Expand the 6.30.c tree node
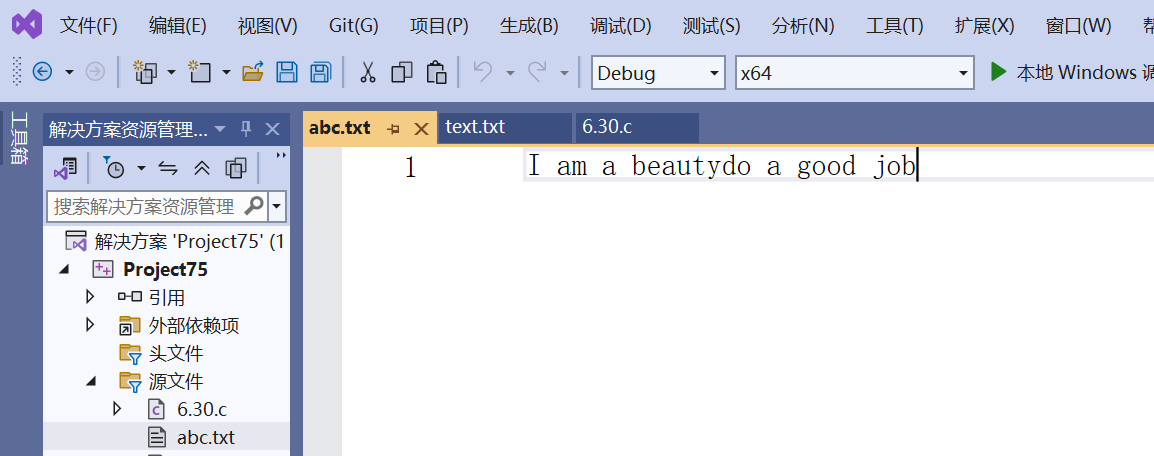 tap(116, 408)
